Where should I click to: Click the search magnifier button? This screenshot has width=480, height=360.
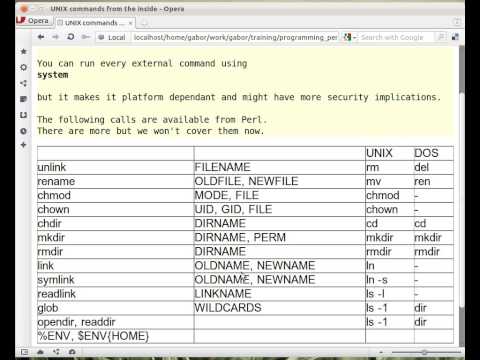(441, 37)
